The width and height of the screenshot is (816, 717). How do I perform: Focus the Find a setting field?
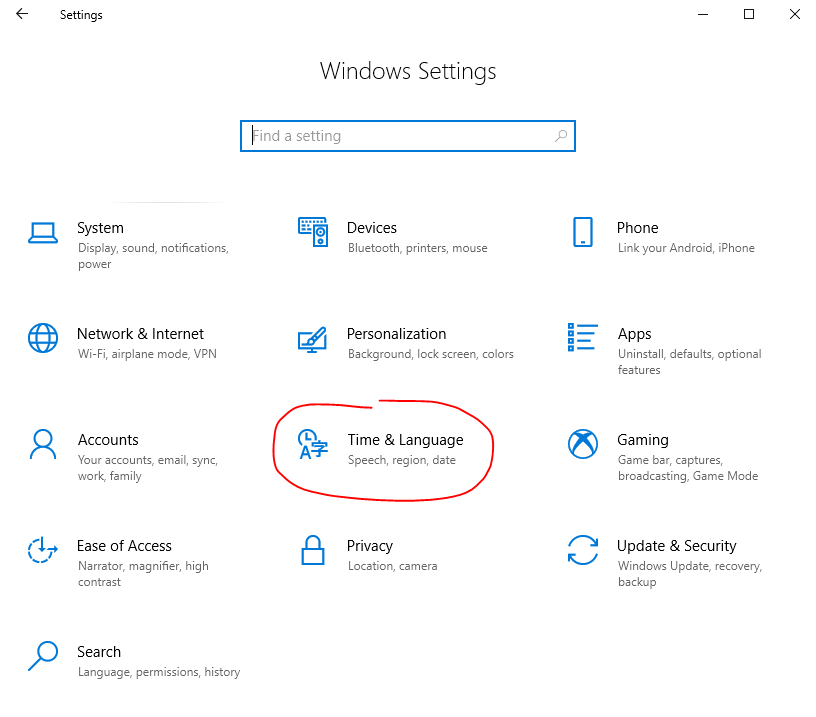[x=407, y=136]
